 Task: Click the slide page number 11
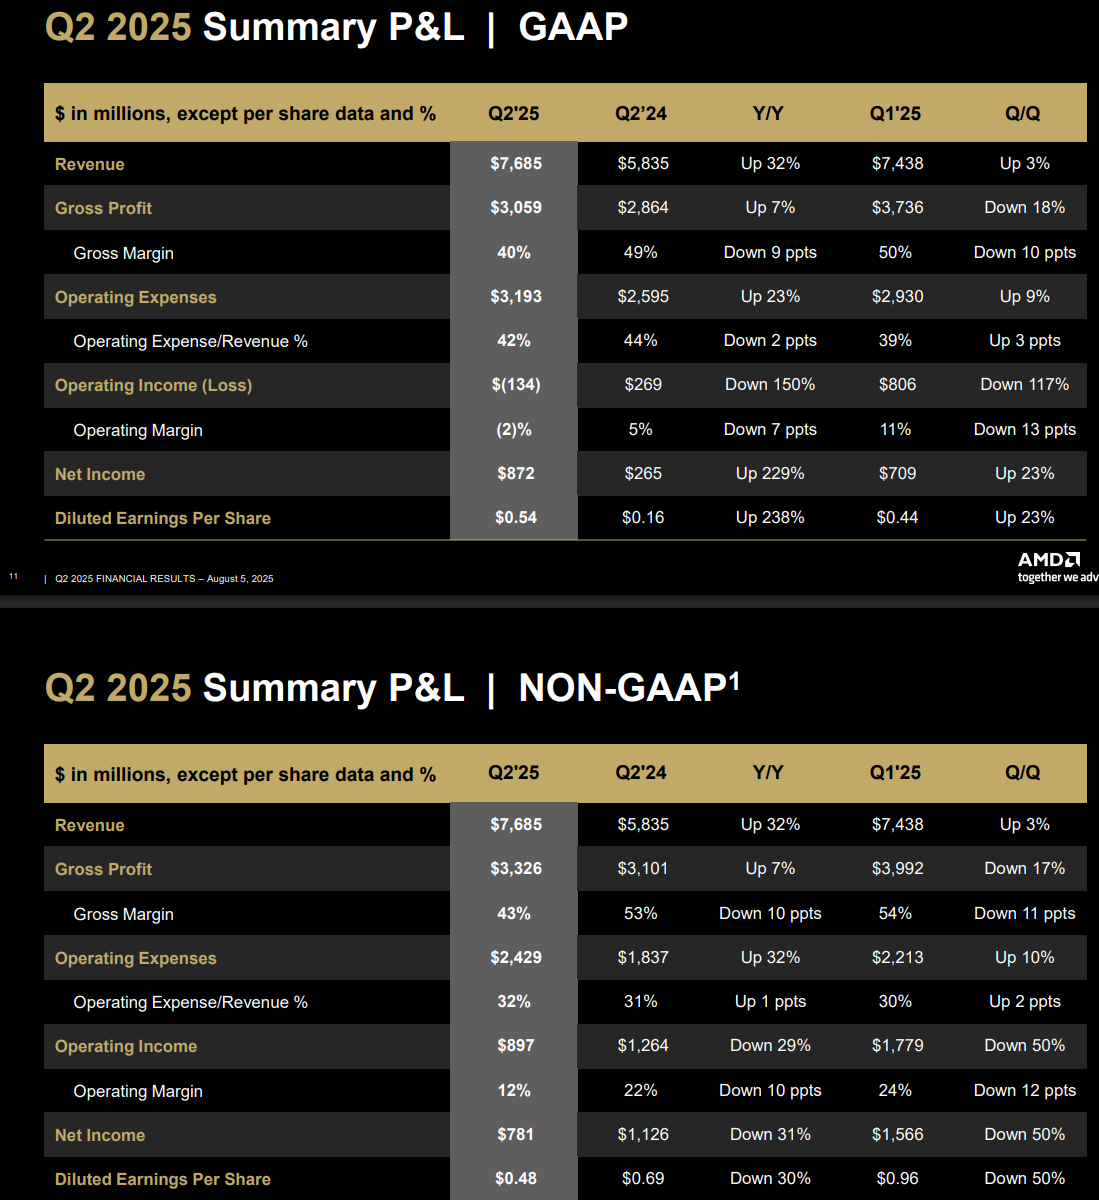pyautogui.click(x=13, y=576)
